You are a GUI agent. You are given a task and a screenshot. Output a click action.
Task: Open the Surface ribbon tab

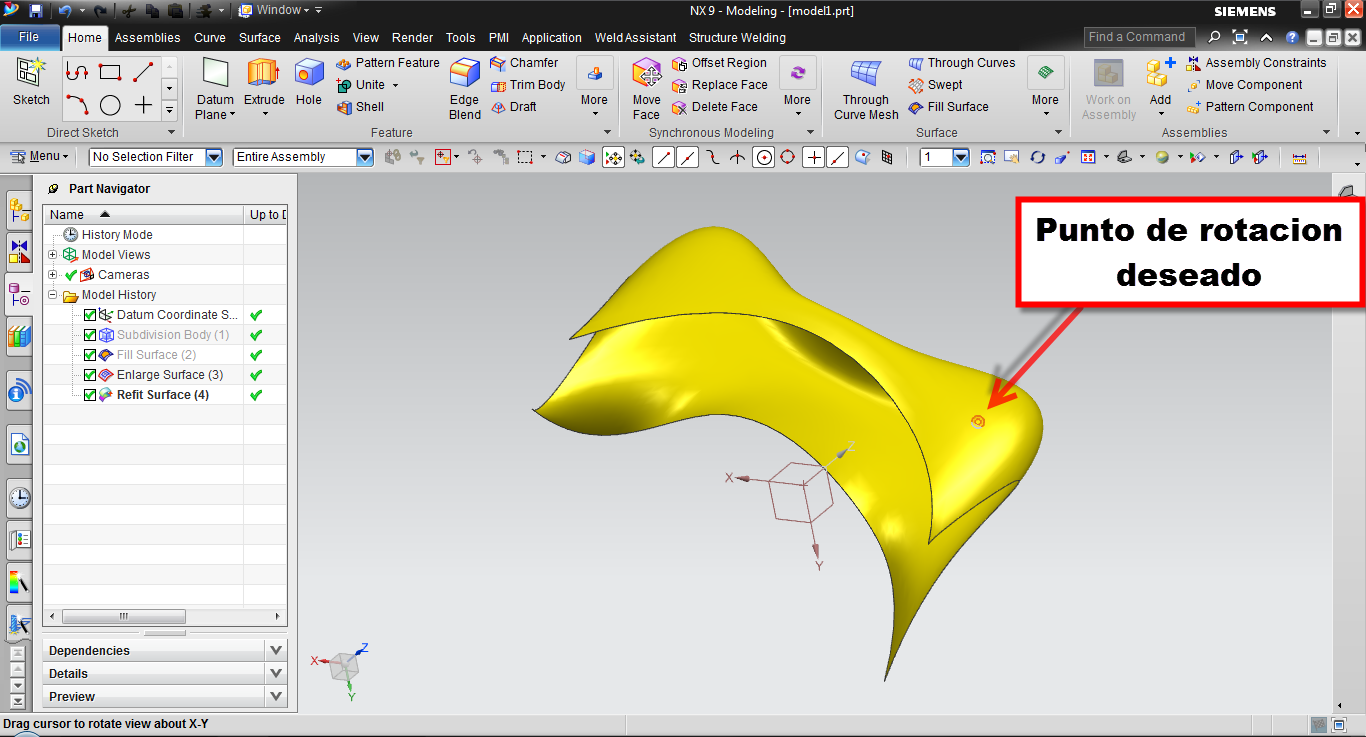tap(260, 38)
